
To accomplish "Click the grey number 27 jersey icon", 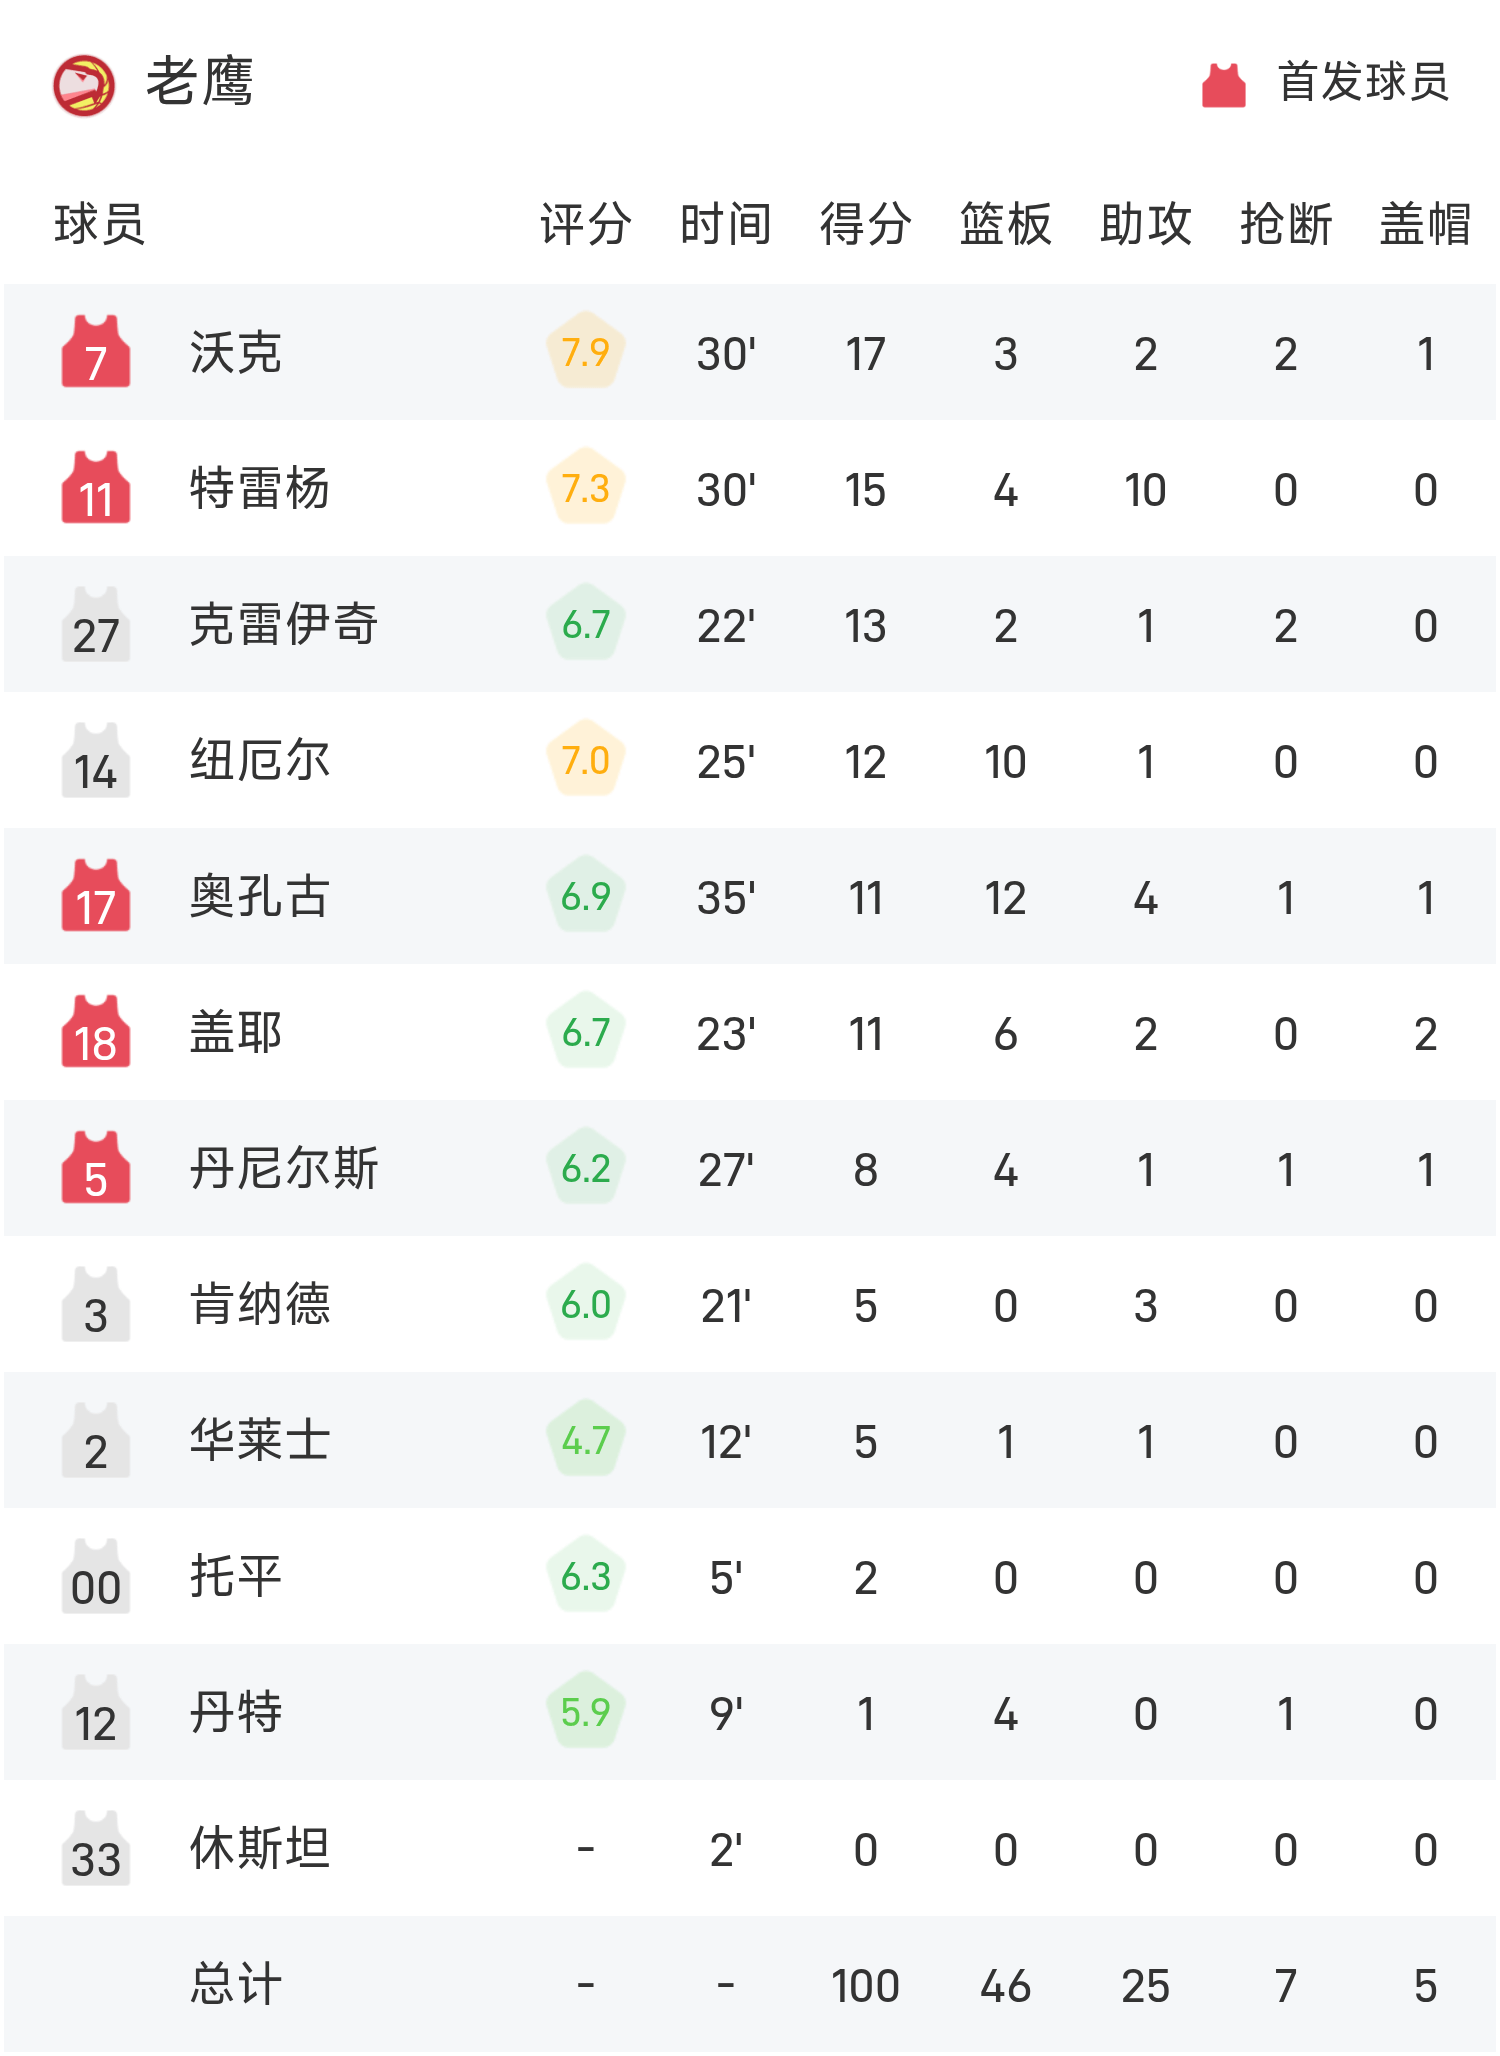I will [x=96, y=625].
